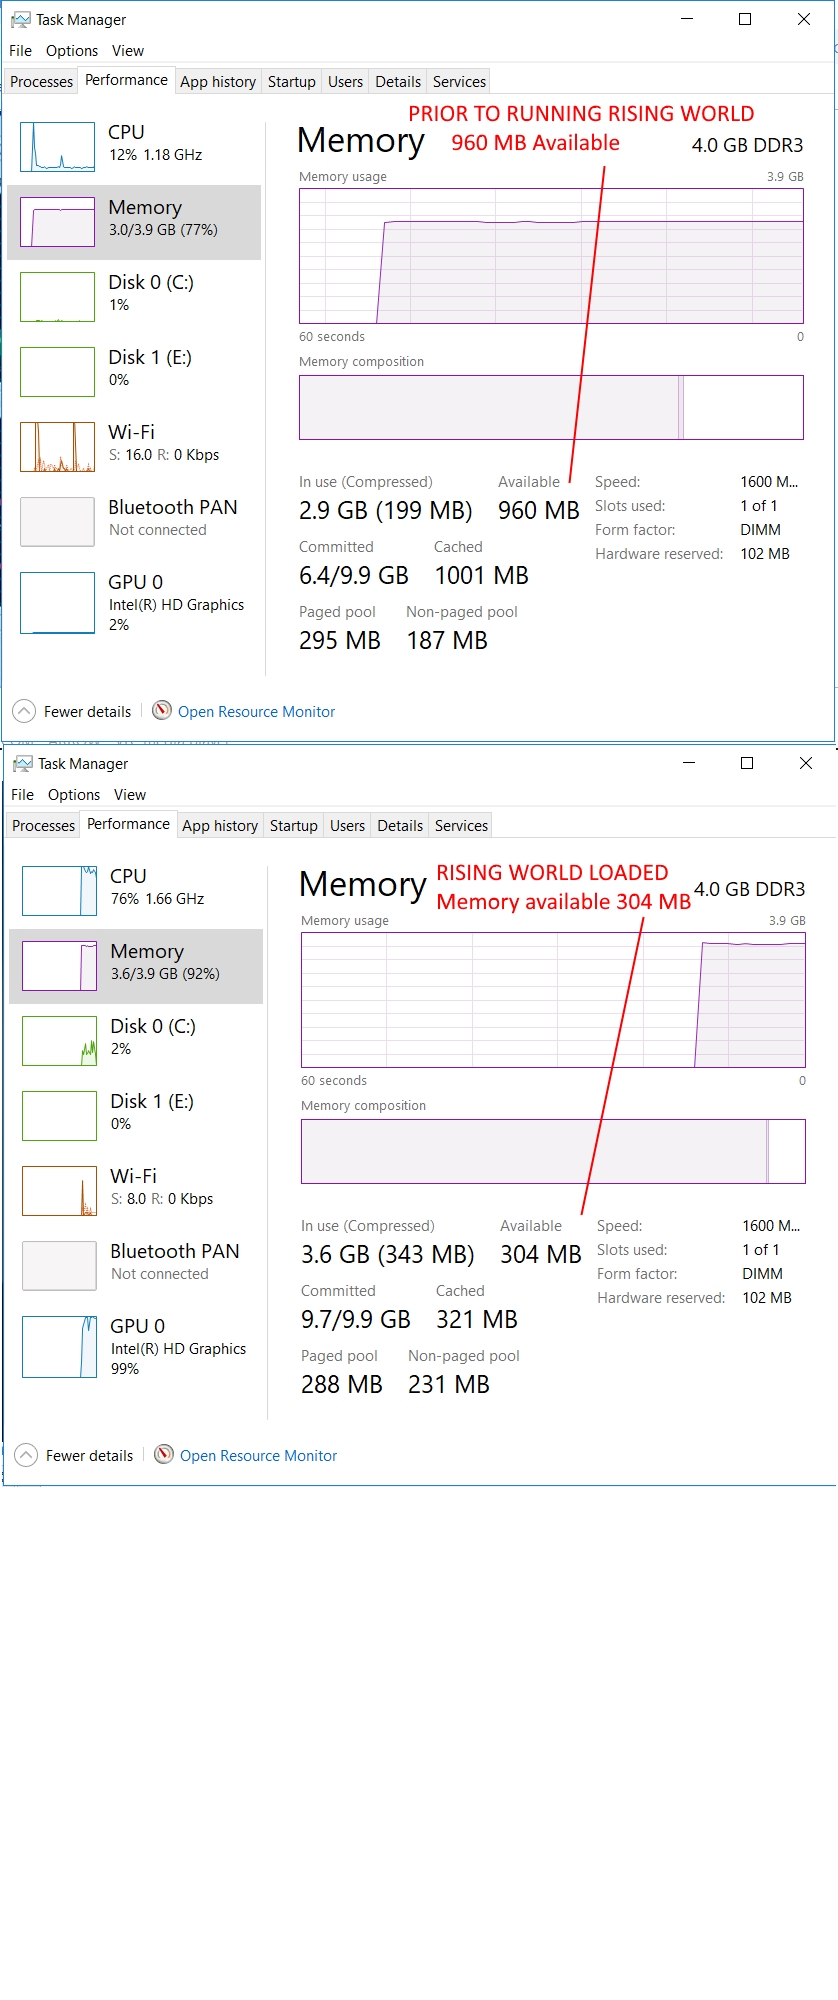Screen dimensions: 838x2000
Task: Select the Wi-Fi graph showing S: 16.0 Kbps
Action: 57,447
